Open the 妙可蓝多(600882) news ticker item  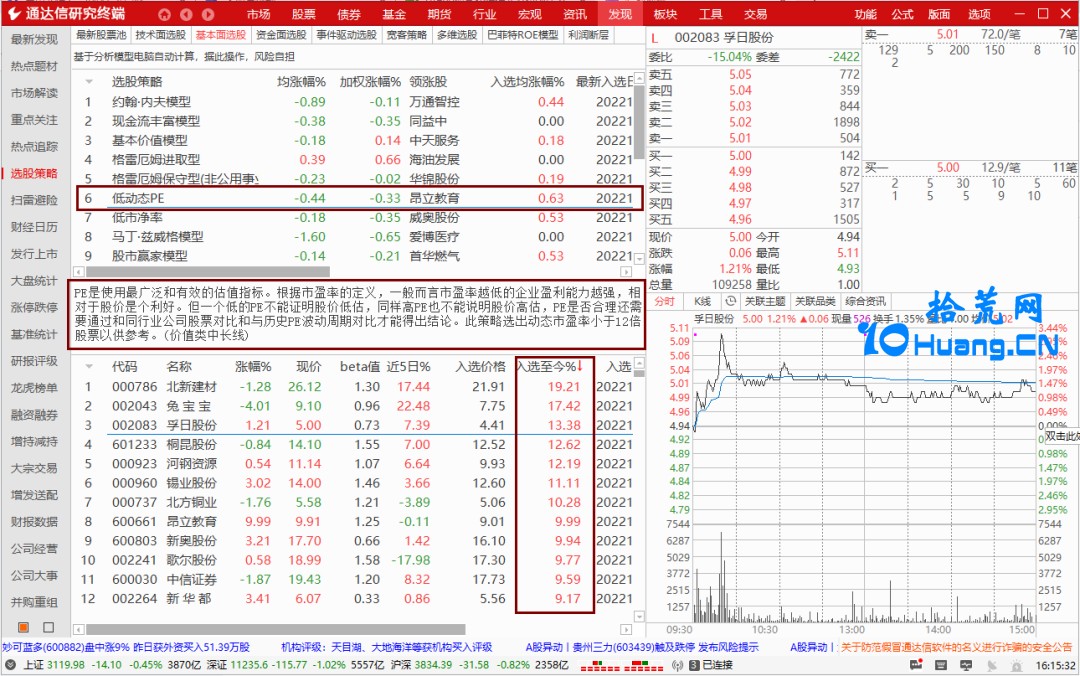click(x=126, y=648)
